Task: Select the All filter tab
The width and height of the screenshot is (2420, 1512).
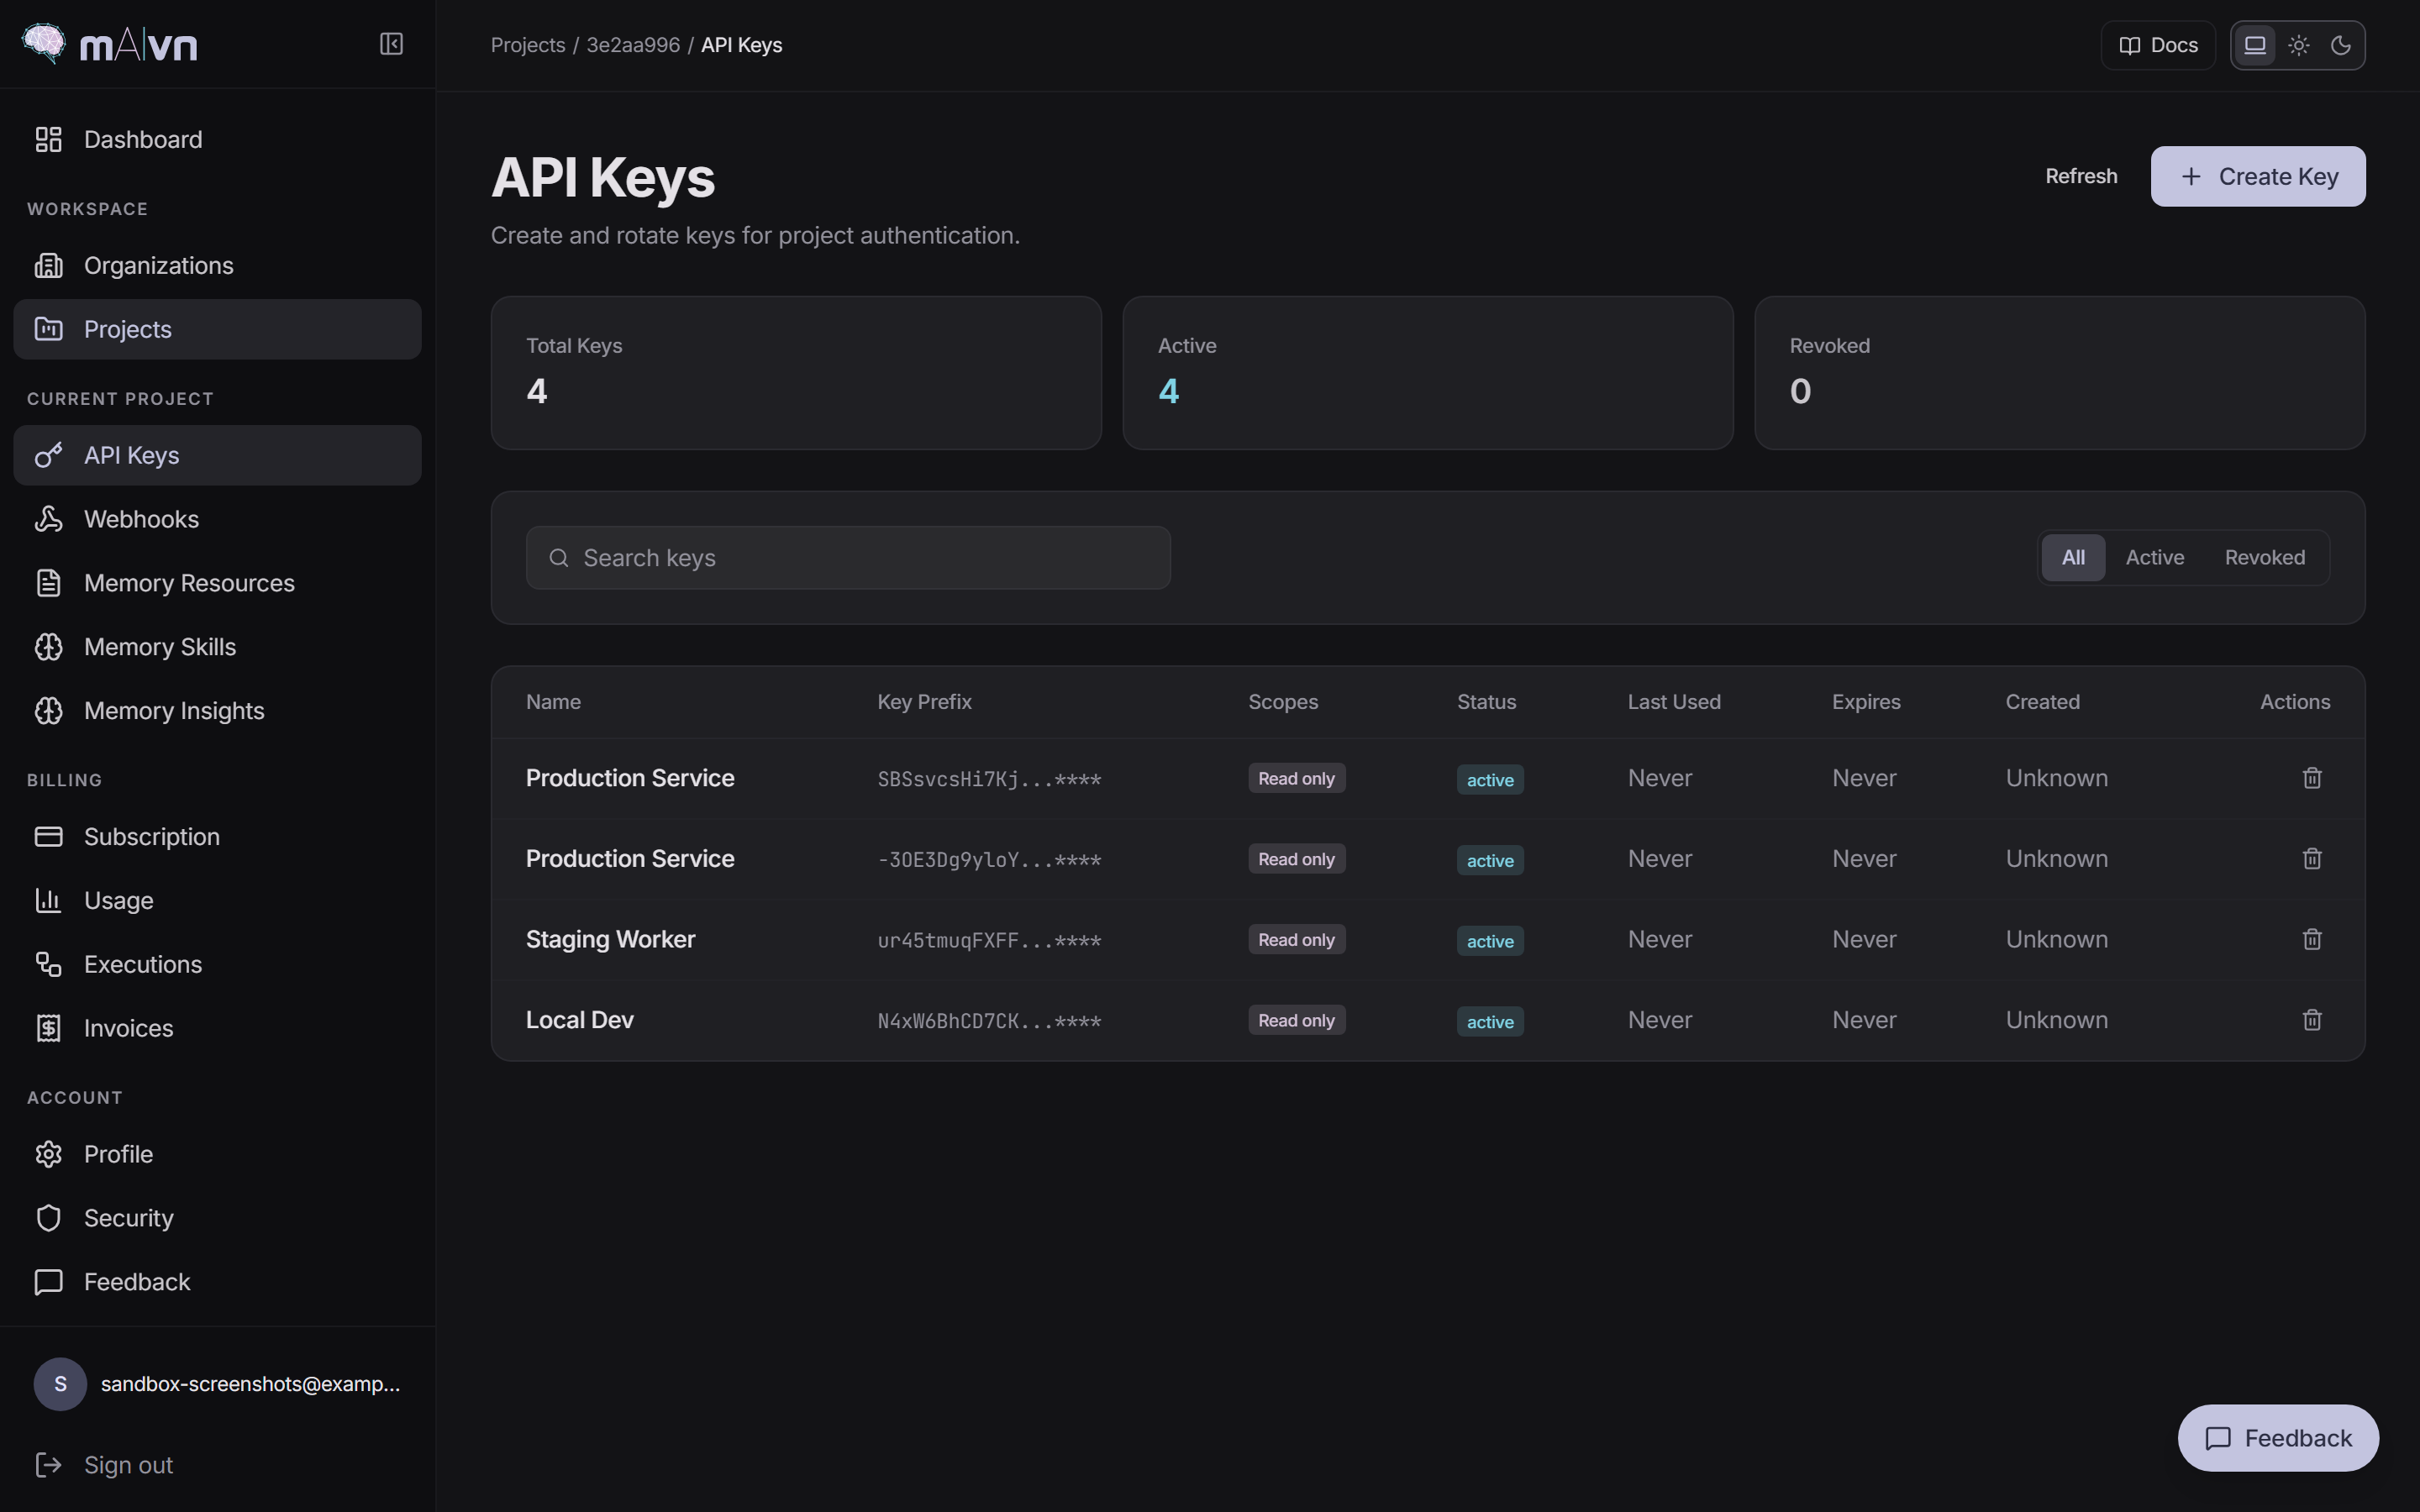Action: click(2073, 557)
